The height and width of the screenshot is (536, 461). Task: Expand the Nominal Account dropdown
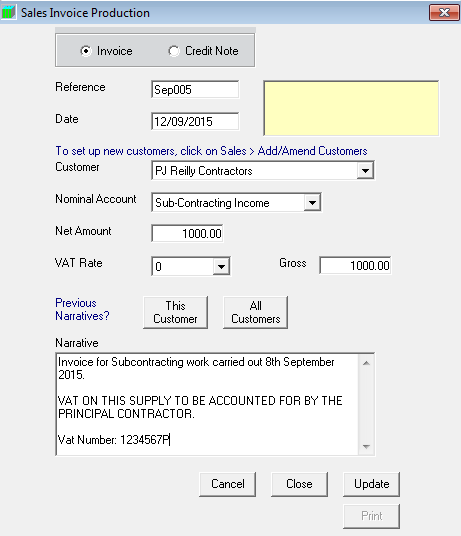(312, 202)
